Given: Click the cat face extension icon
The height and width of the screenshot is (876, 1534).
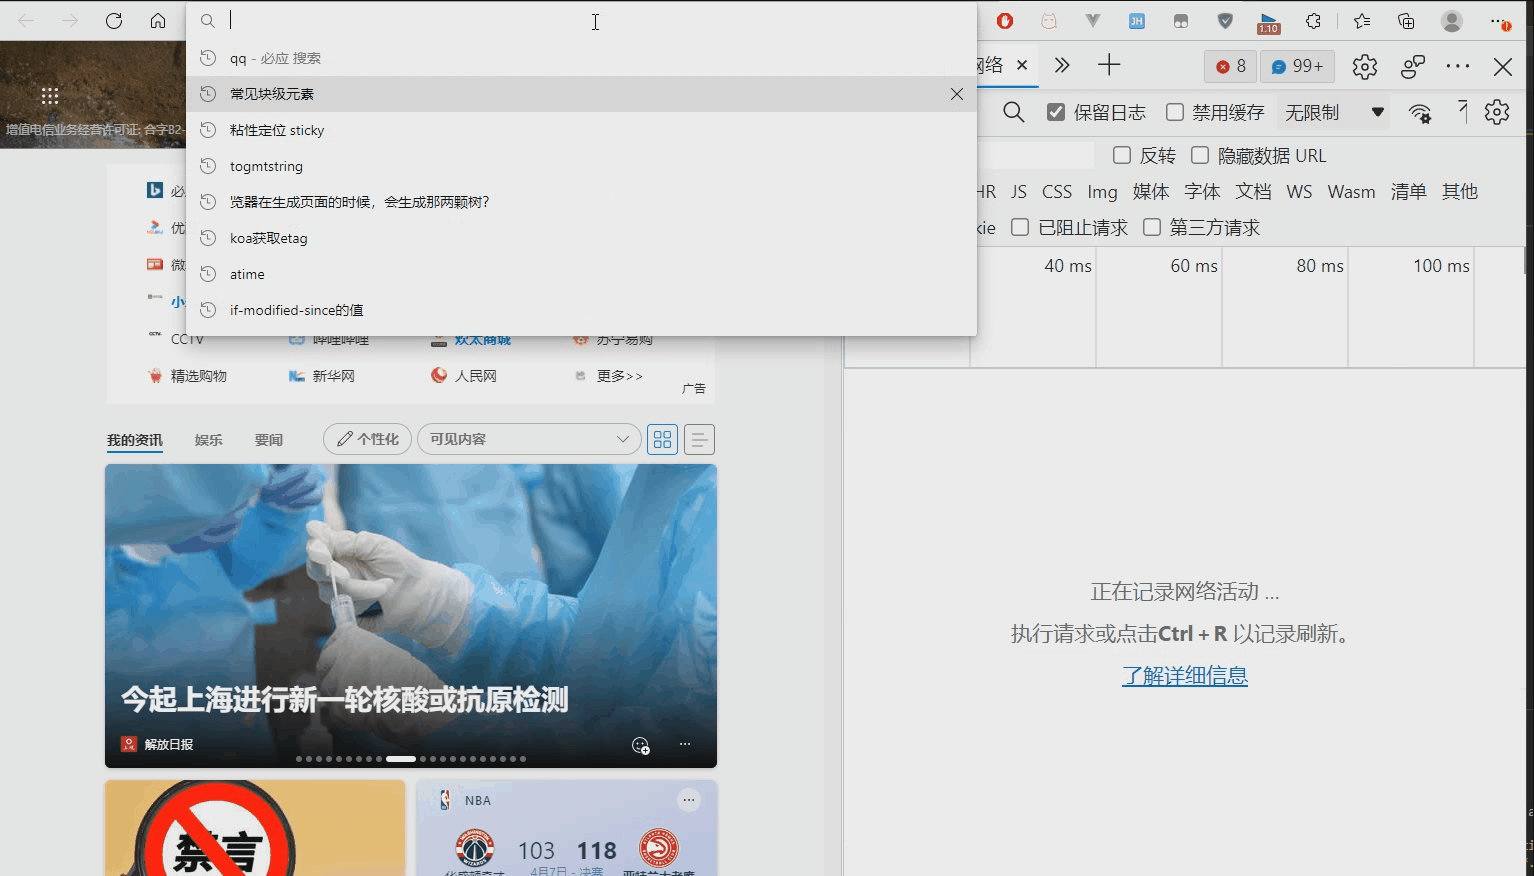Looking at the screenshot, I should click(x=1049, y=21).
